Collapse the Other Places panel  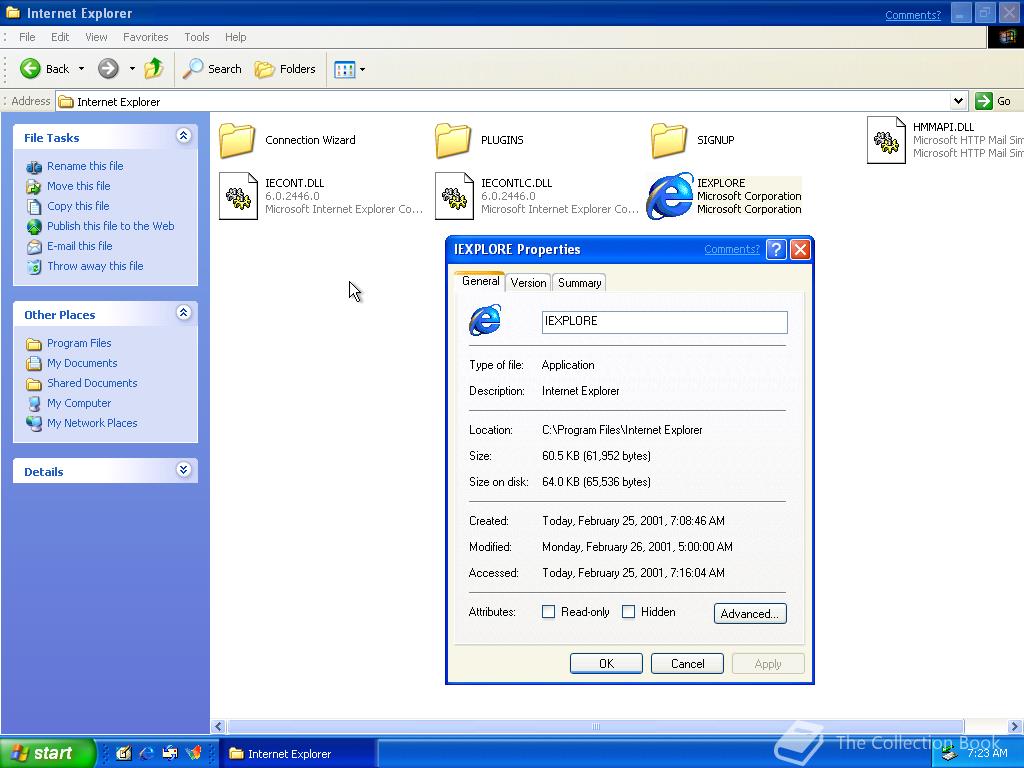[x=184, y=313]
